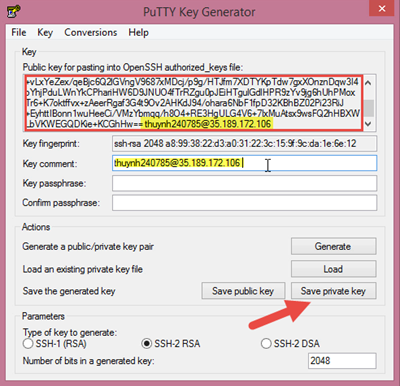Click the Key fingerprint field
Screen dimensions: 400x386
[x=244, y=144]
